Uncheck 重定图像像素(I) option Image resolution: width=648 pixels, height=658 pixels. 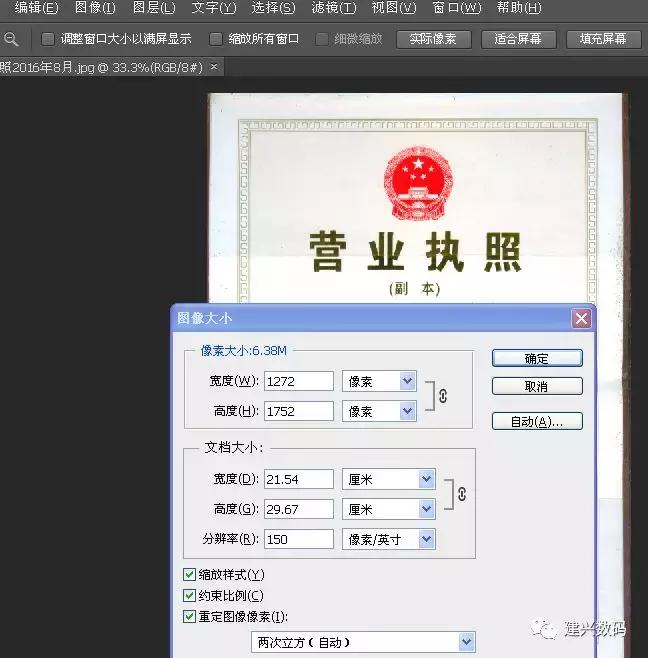(x=189, y=616)
